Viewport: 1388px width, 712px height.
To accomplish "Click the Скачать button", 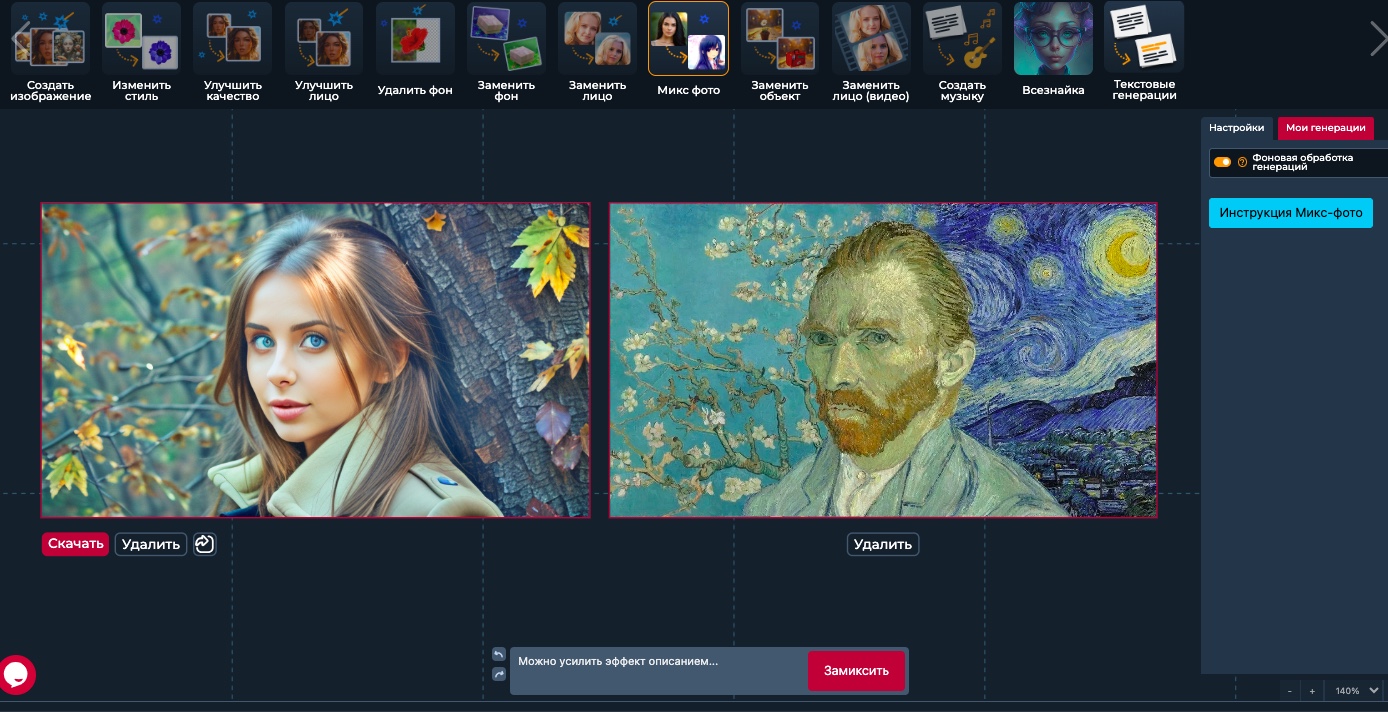I will click(75, 544).
